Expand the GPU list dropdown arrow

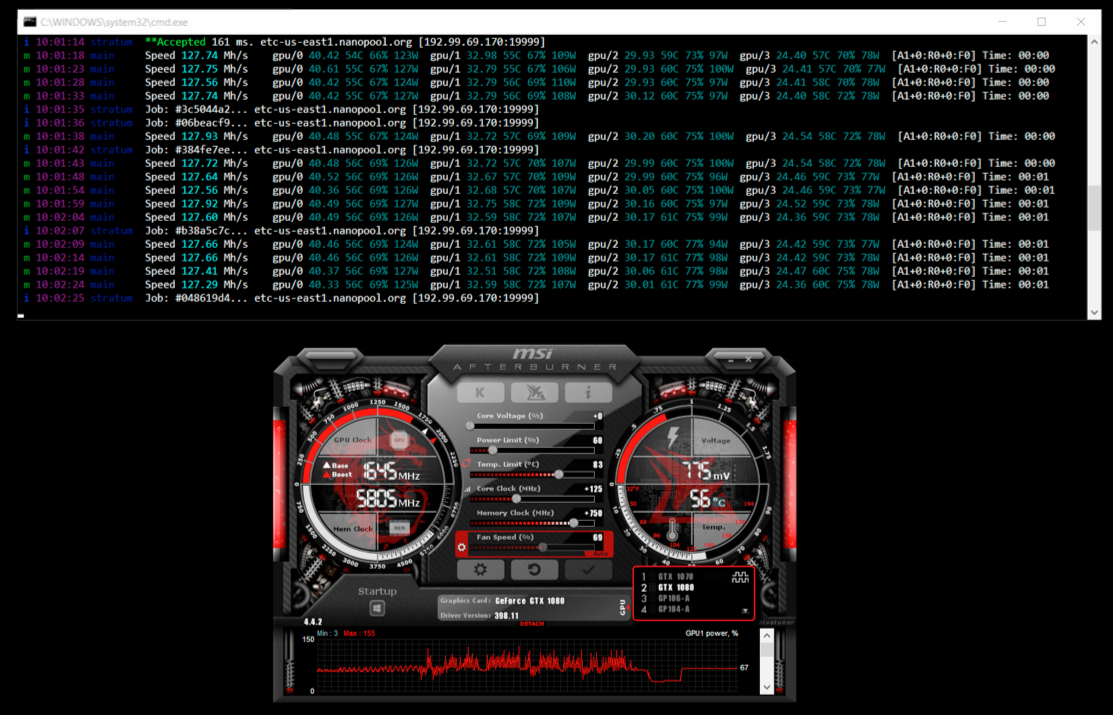745,611
